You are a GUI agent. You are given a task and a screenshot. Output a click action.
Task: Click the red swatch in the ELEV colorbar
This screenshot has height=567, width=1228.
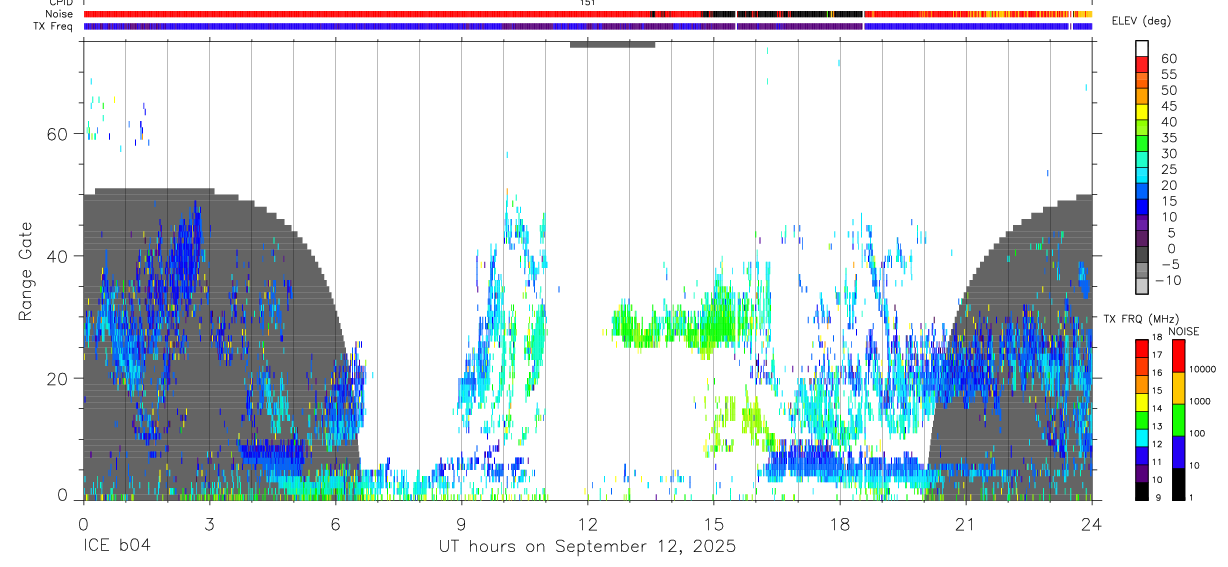(1142, 64)
